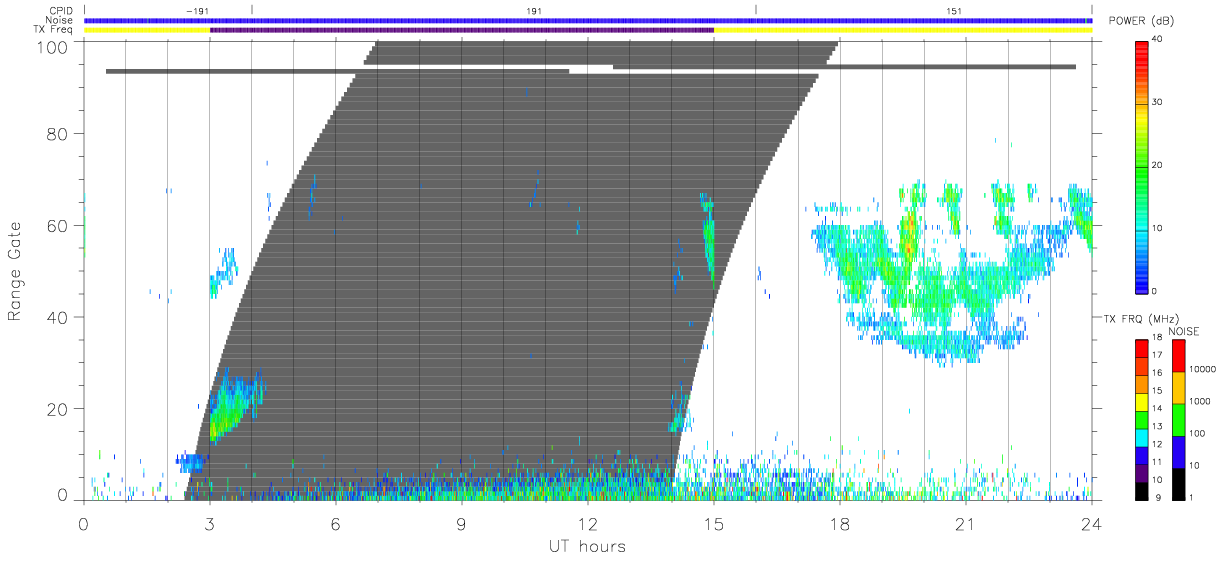Screen dimensions: 1228x567
Task: Click the '0' label on the POWER scale
Action: pos(1155,291)
